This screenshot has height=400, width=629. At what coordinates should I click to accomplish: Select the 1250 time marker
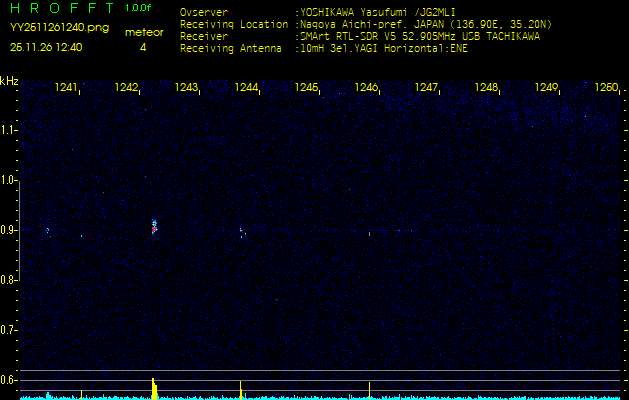[x=606, y=88]
